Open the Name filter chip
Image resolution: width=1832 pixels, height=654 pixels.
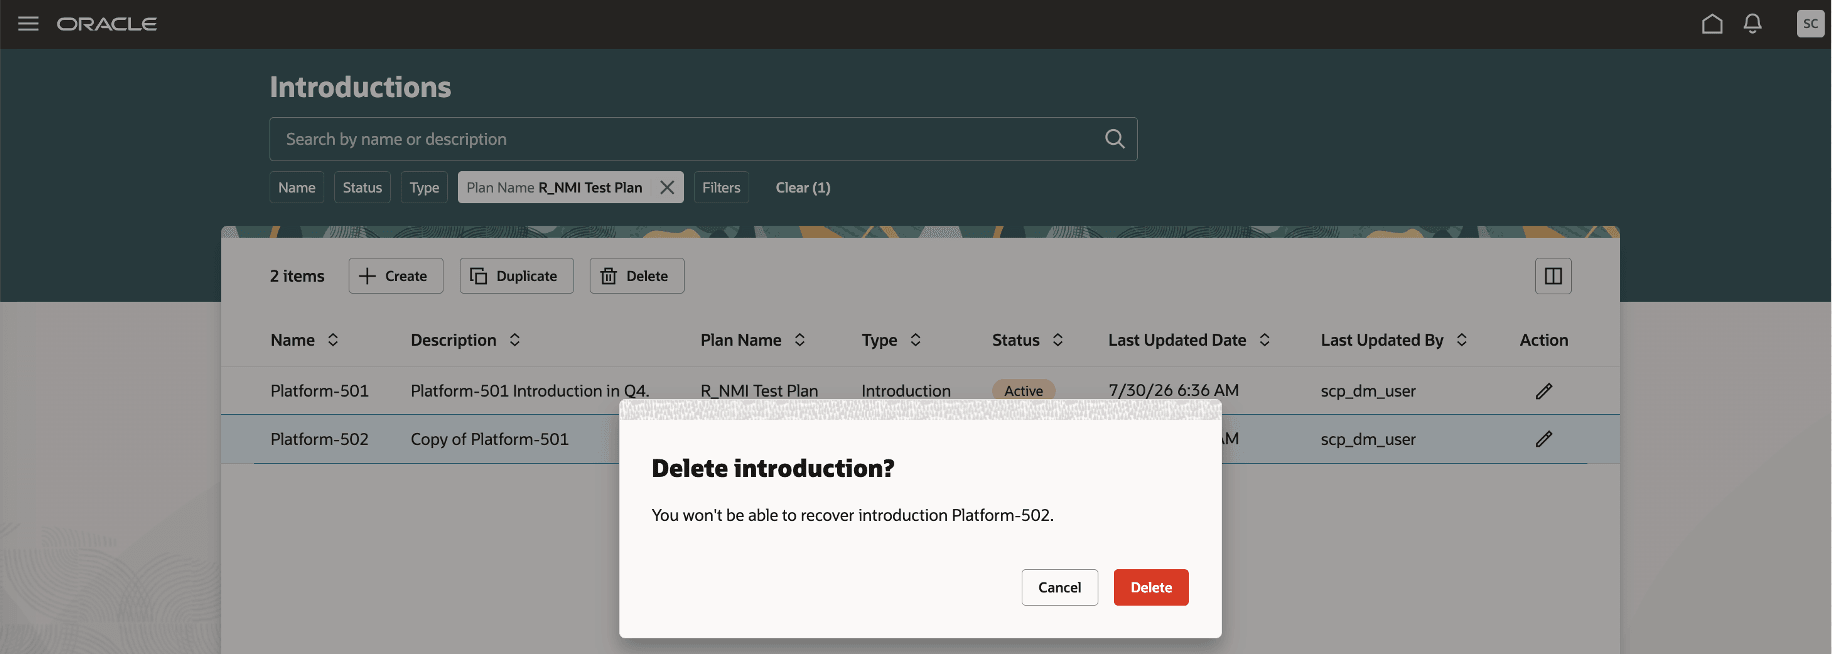click(297, 187)
